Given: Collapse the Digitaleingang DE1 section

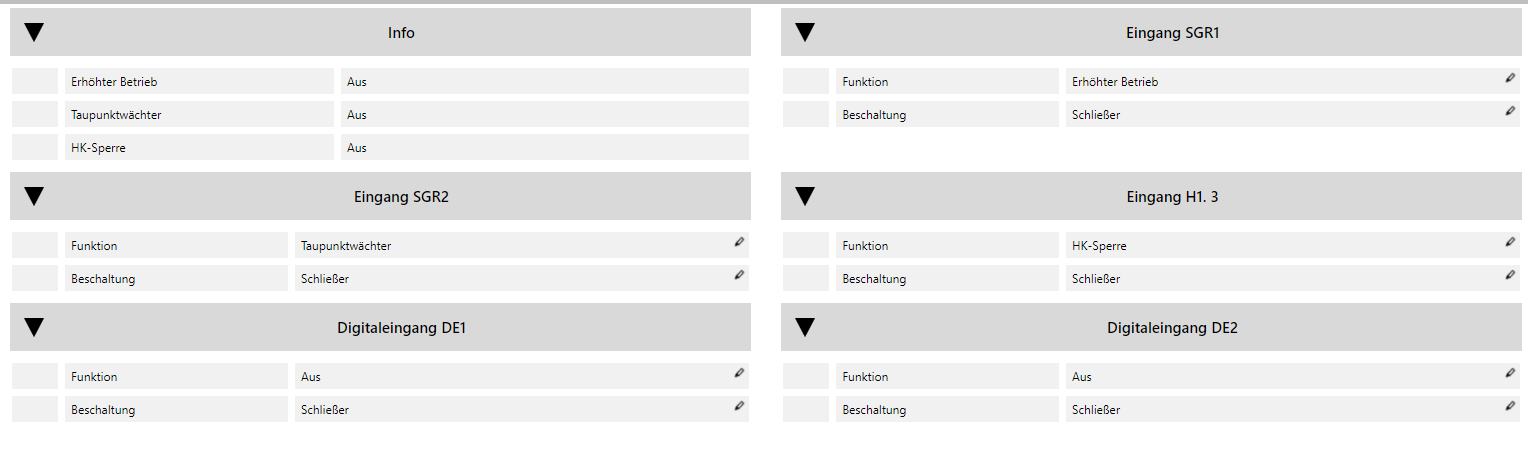Looking at the screenshot, I should coord(34,328).
